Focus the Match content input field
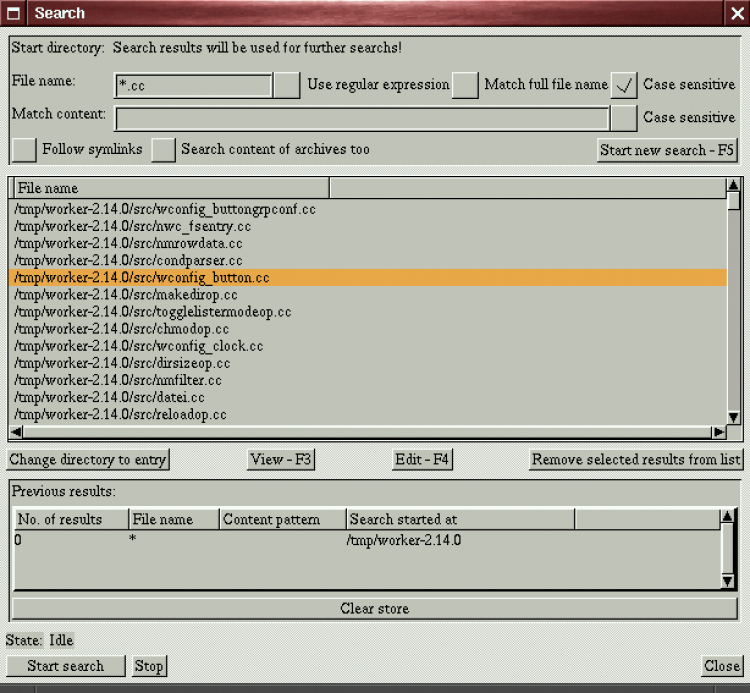 click(362, 118)
